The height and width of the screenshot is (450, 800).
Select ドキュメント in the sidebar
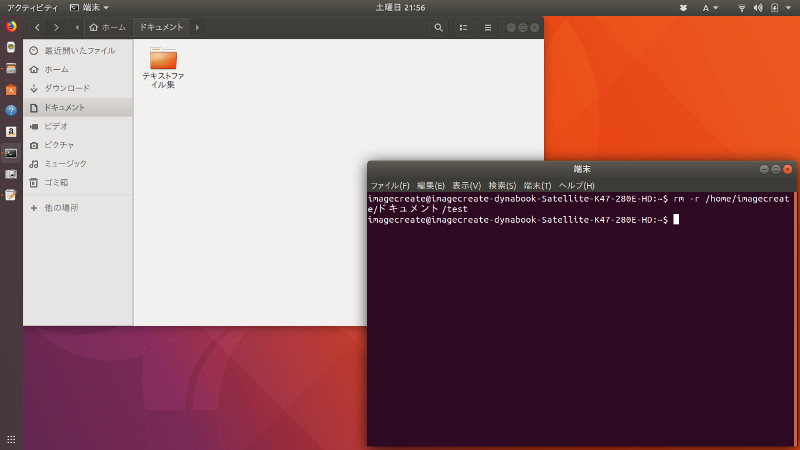tap(78, 107)
